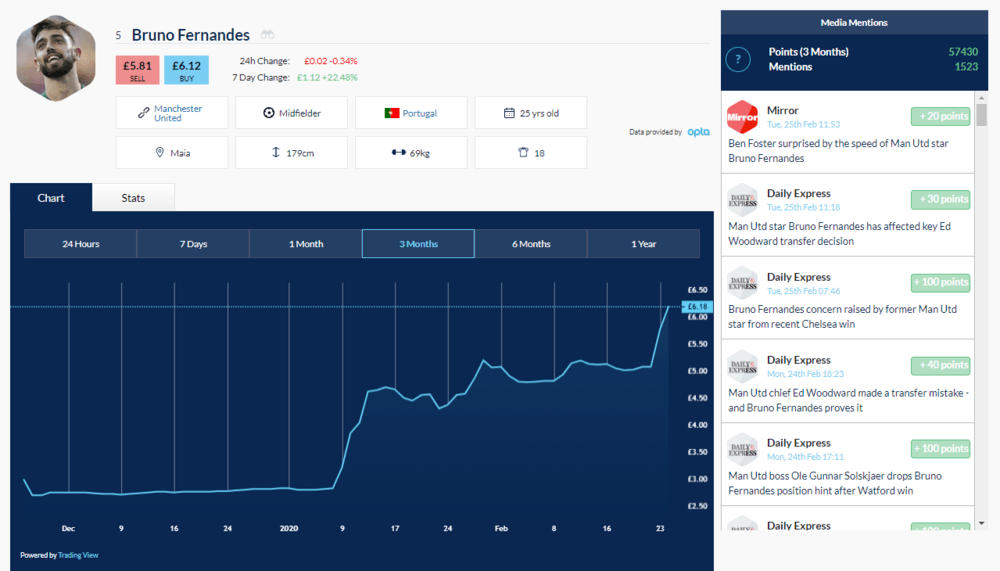Click the link icon beside Manchester United
The height and width of the screenshot is (571, 1000).
143,113
